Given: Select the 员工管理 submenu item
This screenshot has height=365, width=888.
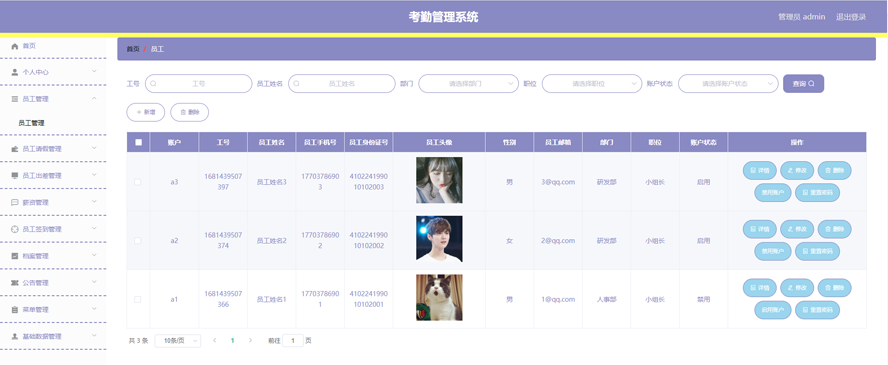Looking at the screenshot, I should 31,123.
